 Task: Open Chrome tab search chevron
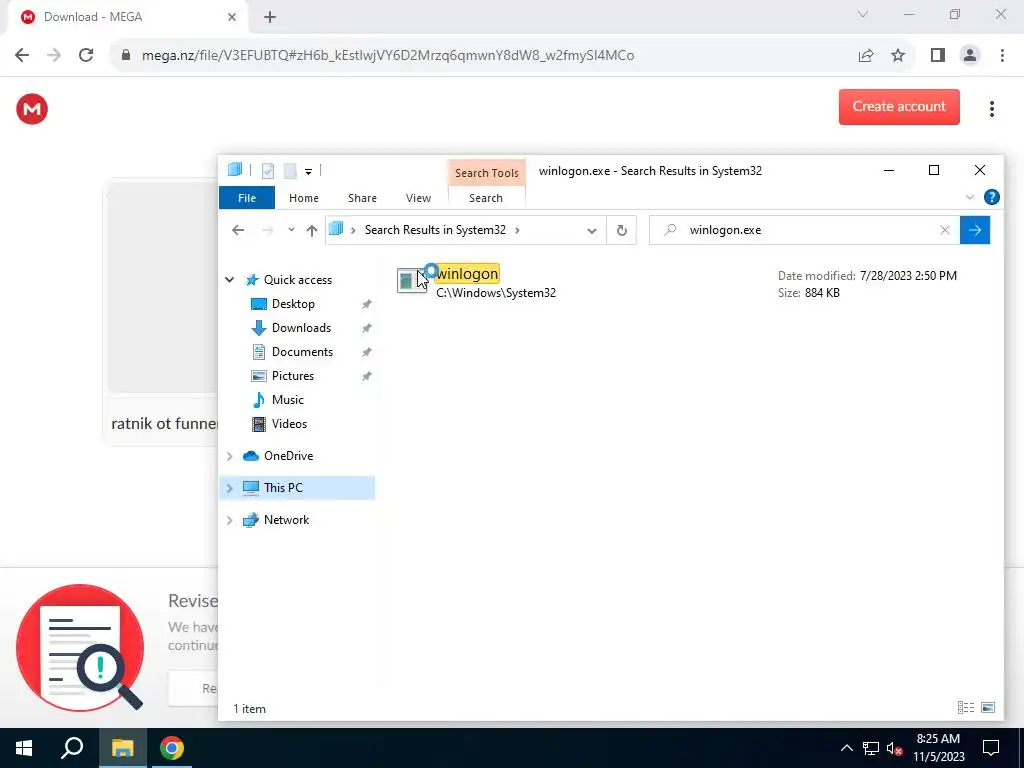tap(863, 14)
